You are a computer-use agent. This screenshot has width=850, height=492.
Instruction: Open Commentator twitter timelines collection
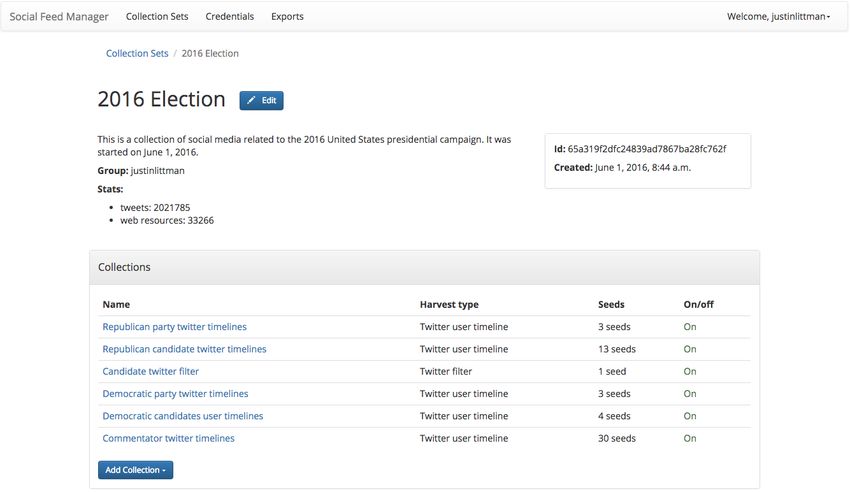coord(169,438)
